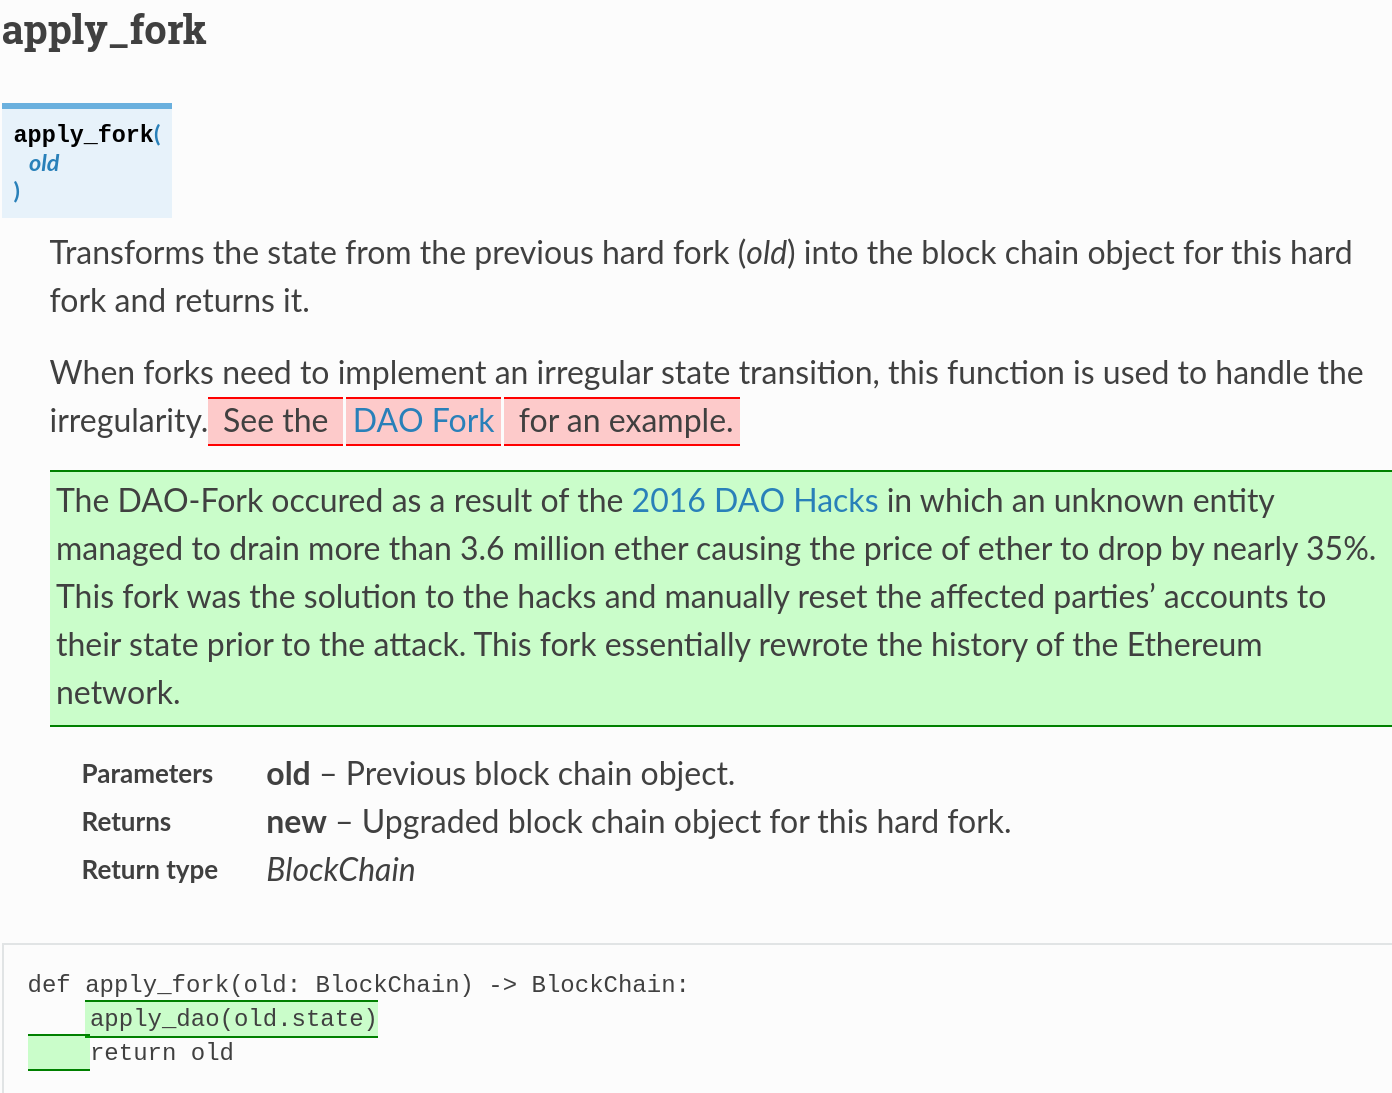This screenshot has width=1392, height=1093.
Task: Click the def keyword in code block
Action: coord(48,985)
